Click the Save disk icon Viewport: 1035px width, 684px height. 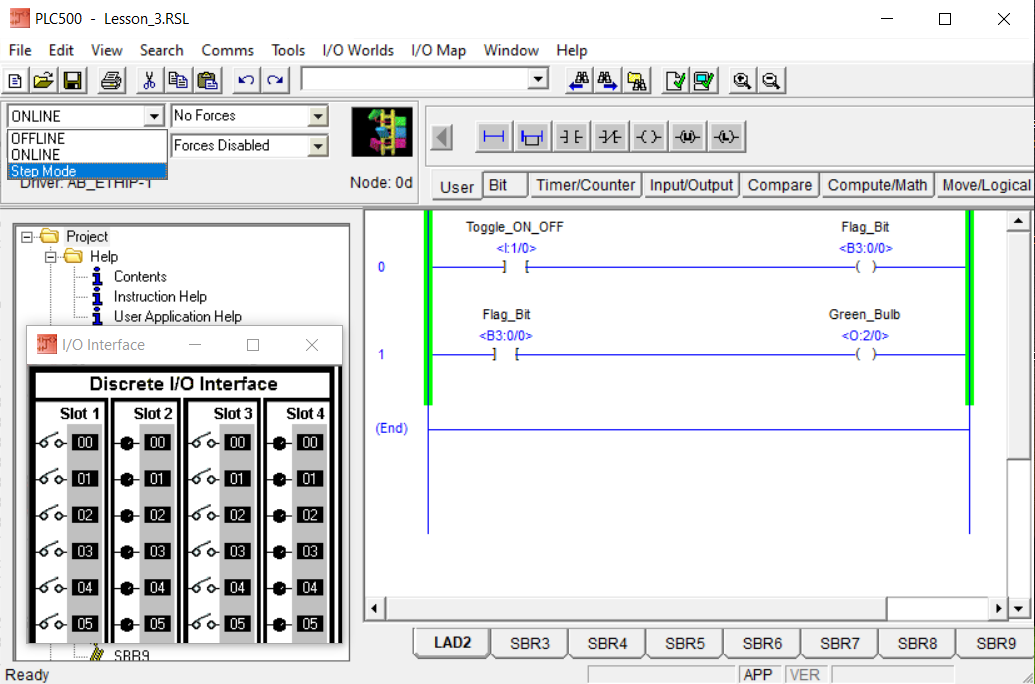pyautogui.click(x=73, y=81)
